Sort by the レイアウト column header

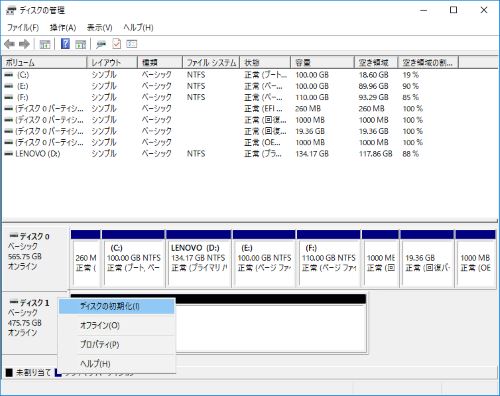click(x=112, y=62)
